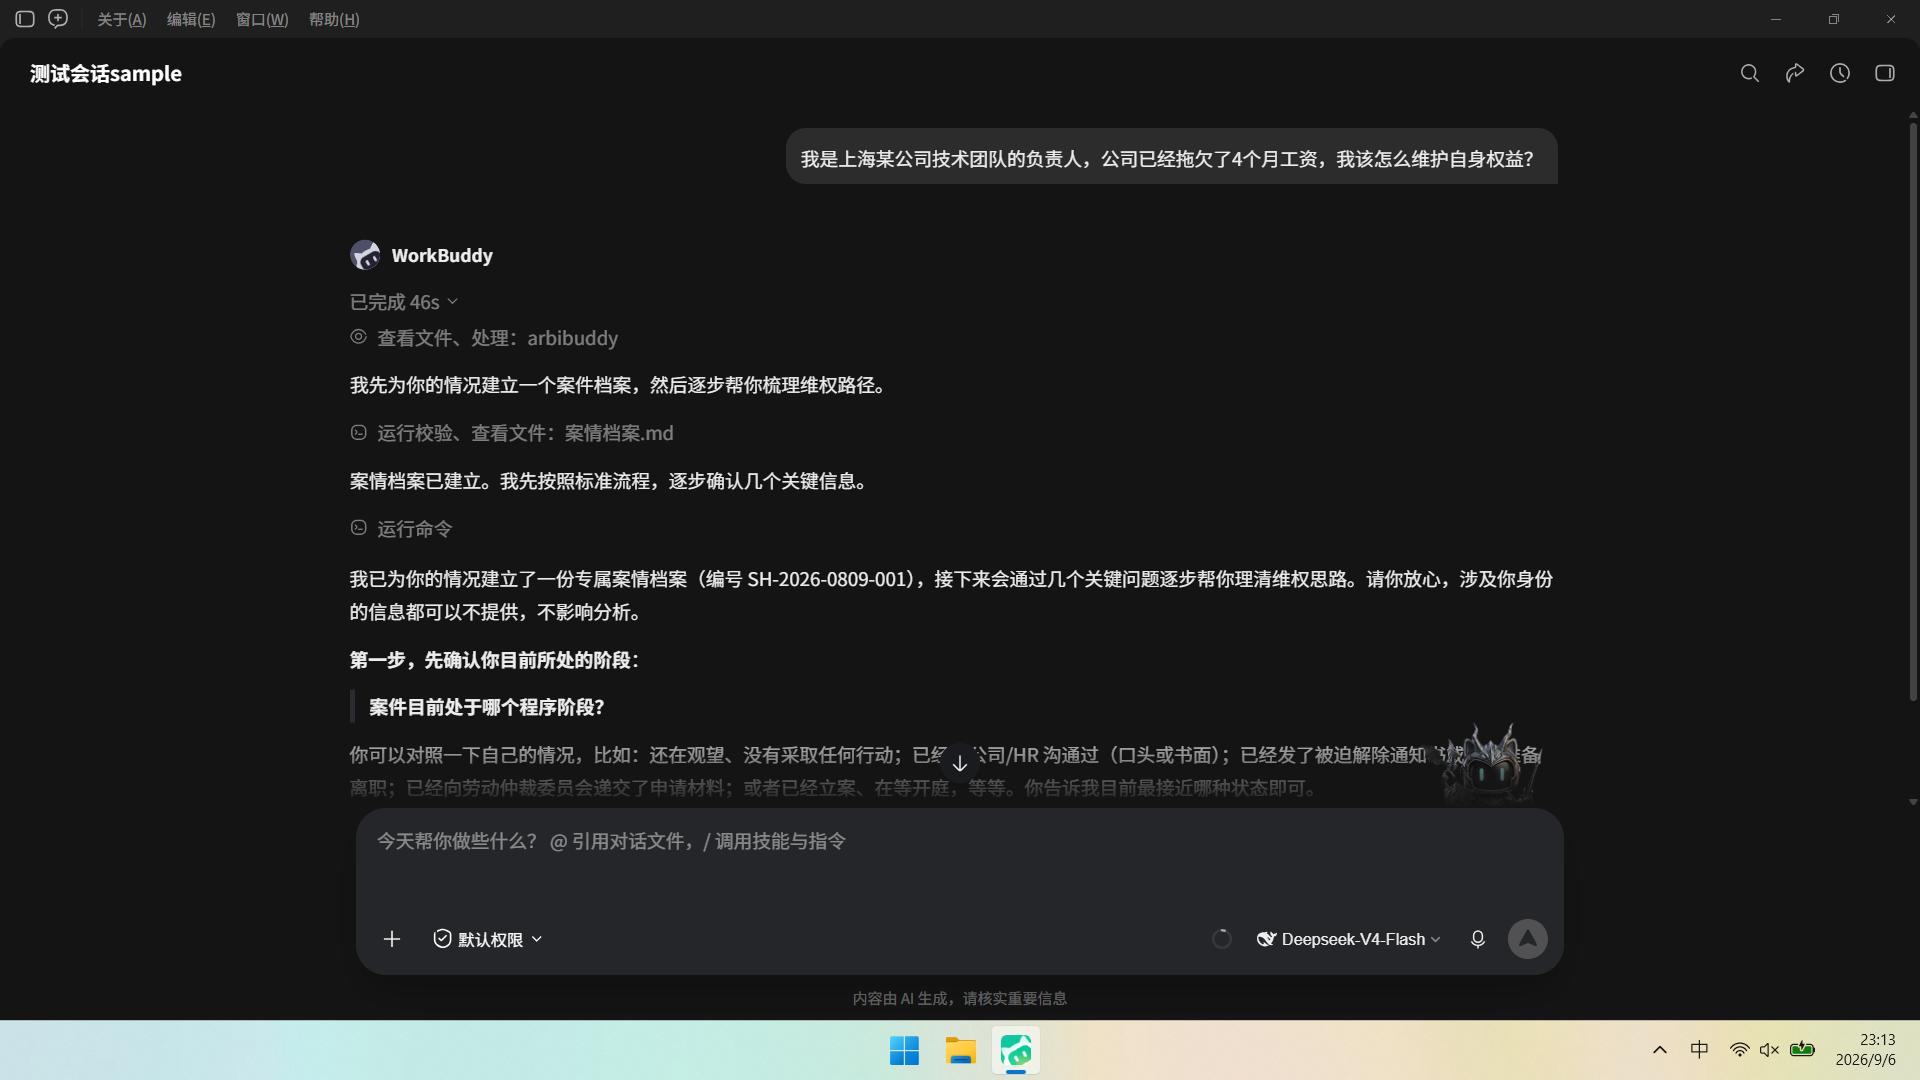The image size is (1920, 1080).
Task: Open step 查看文件、处理: arbibuddy
Action: pyautogui.click(x=484, y=338)
